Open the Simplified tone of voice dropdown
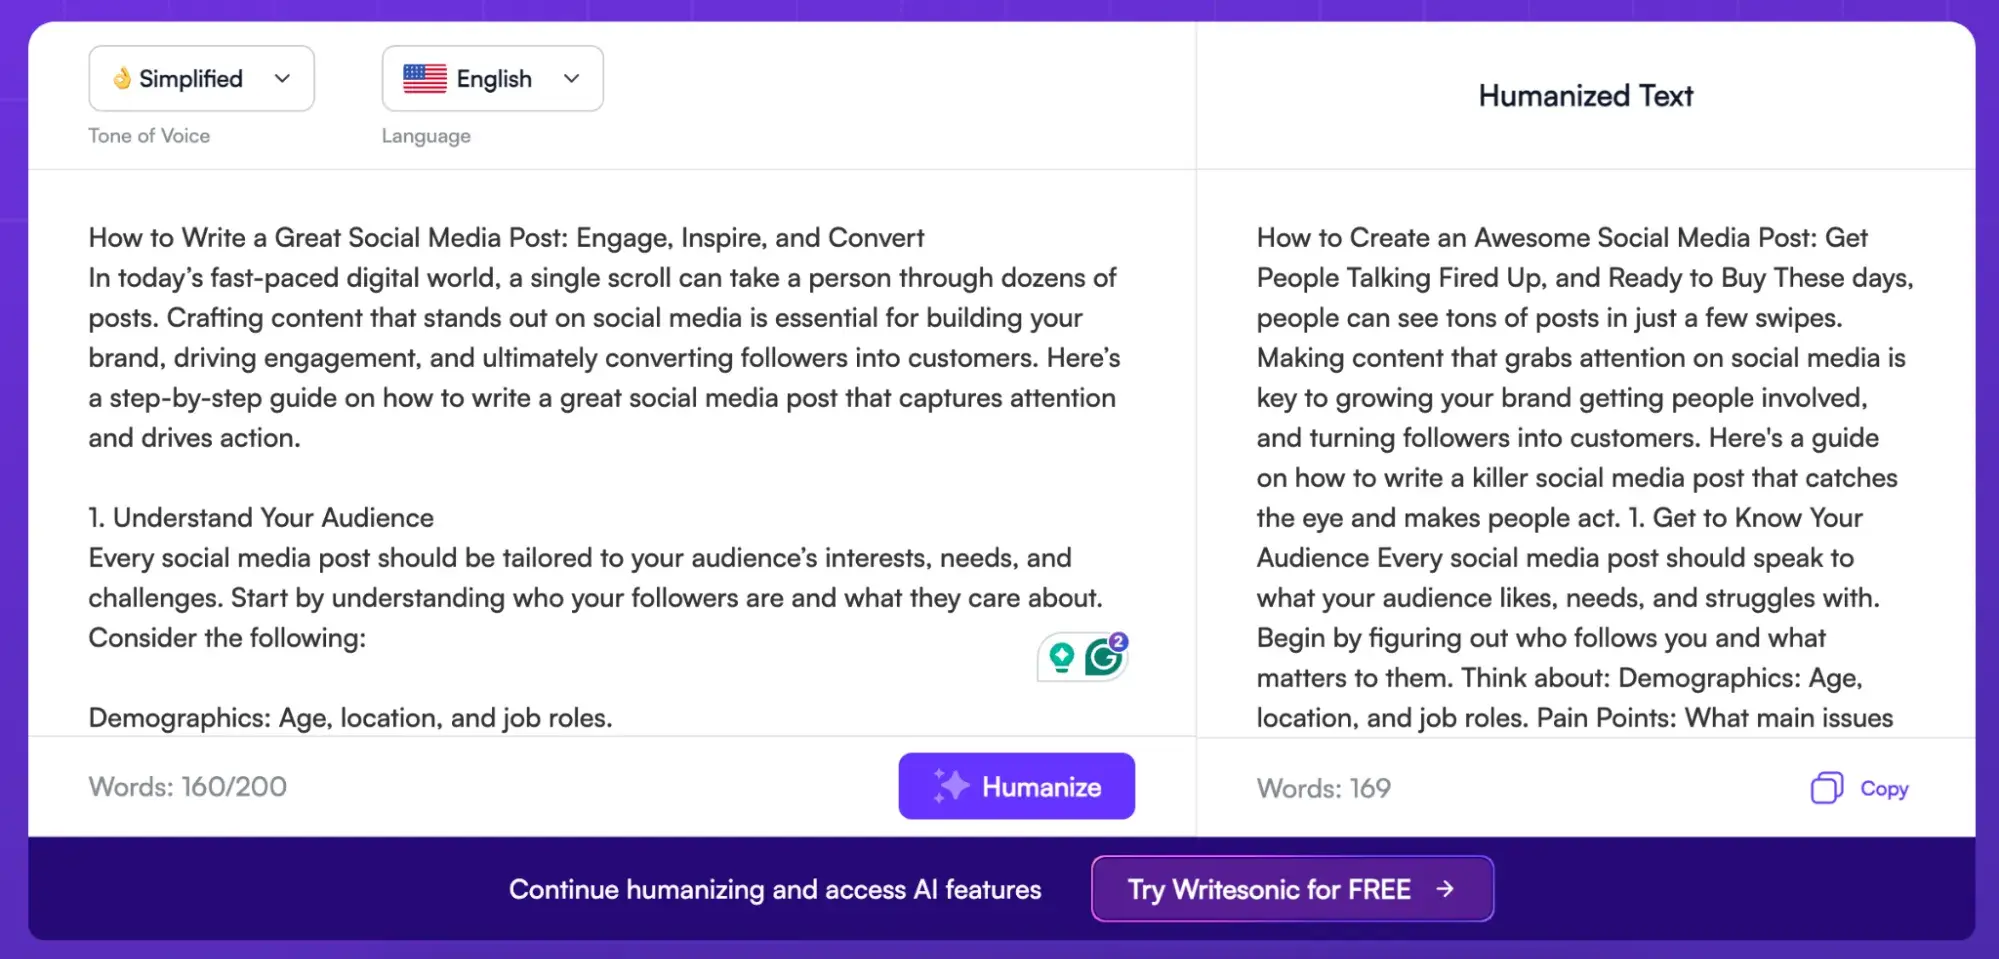This screenshot has height=959, width=1999. coord(201,78)
